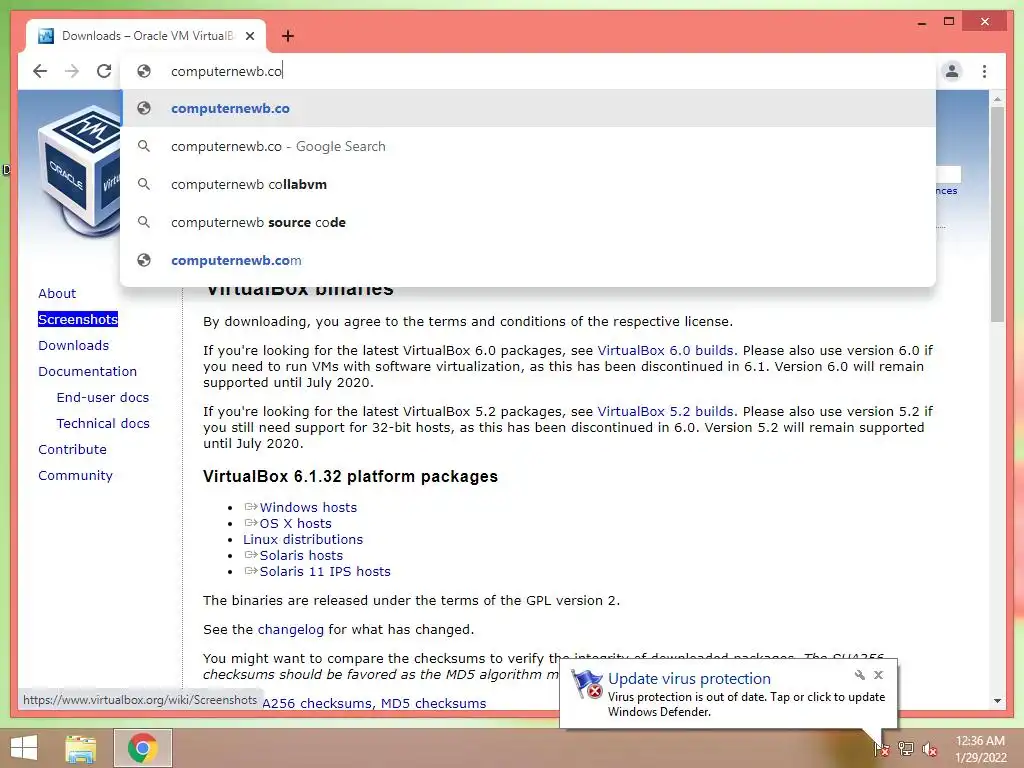
Task: Minimize the Chrome window
Action: pos(921,22)
